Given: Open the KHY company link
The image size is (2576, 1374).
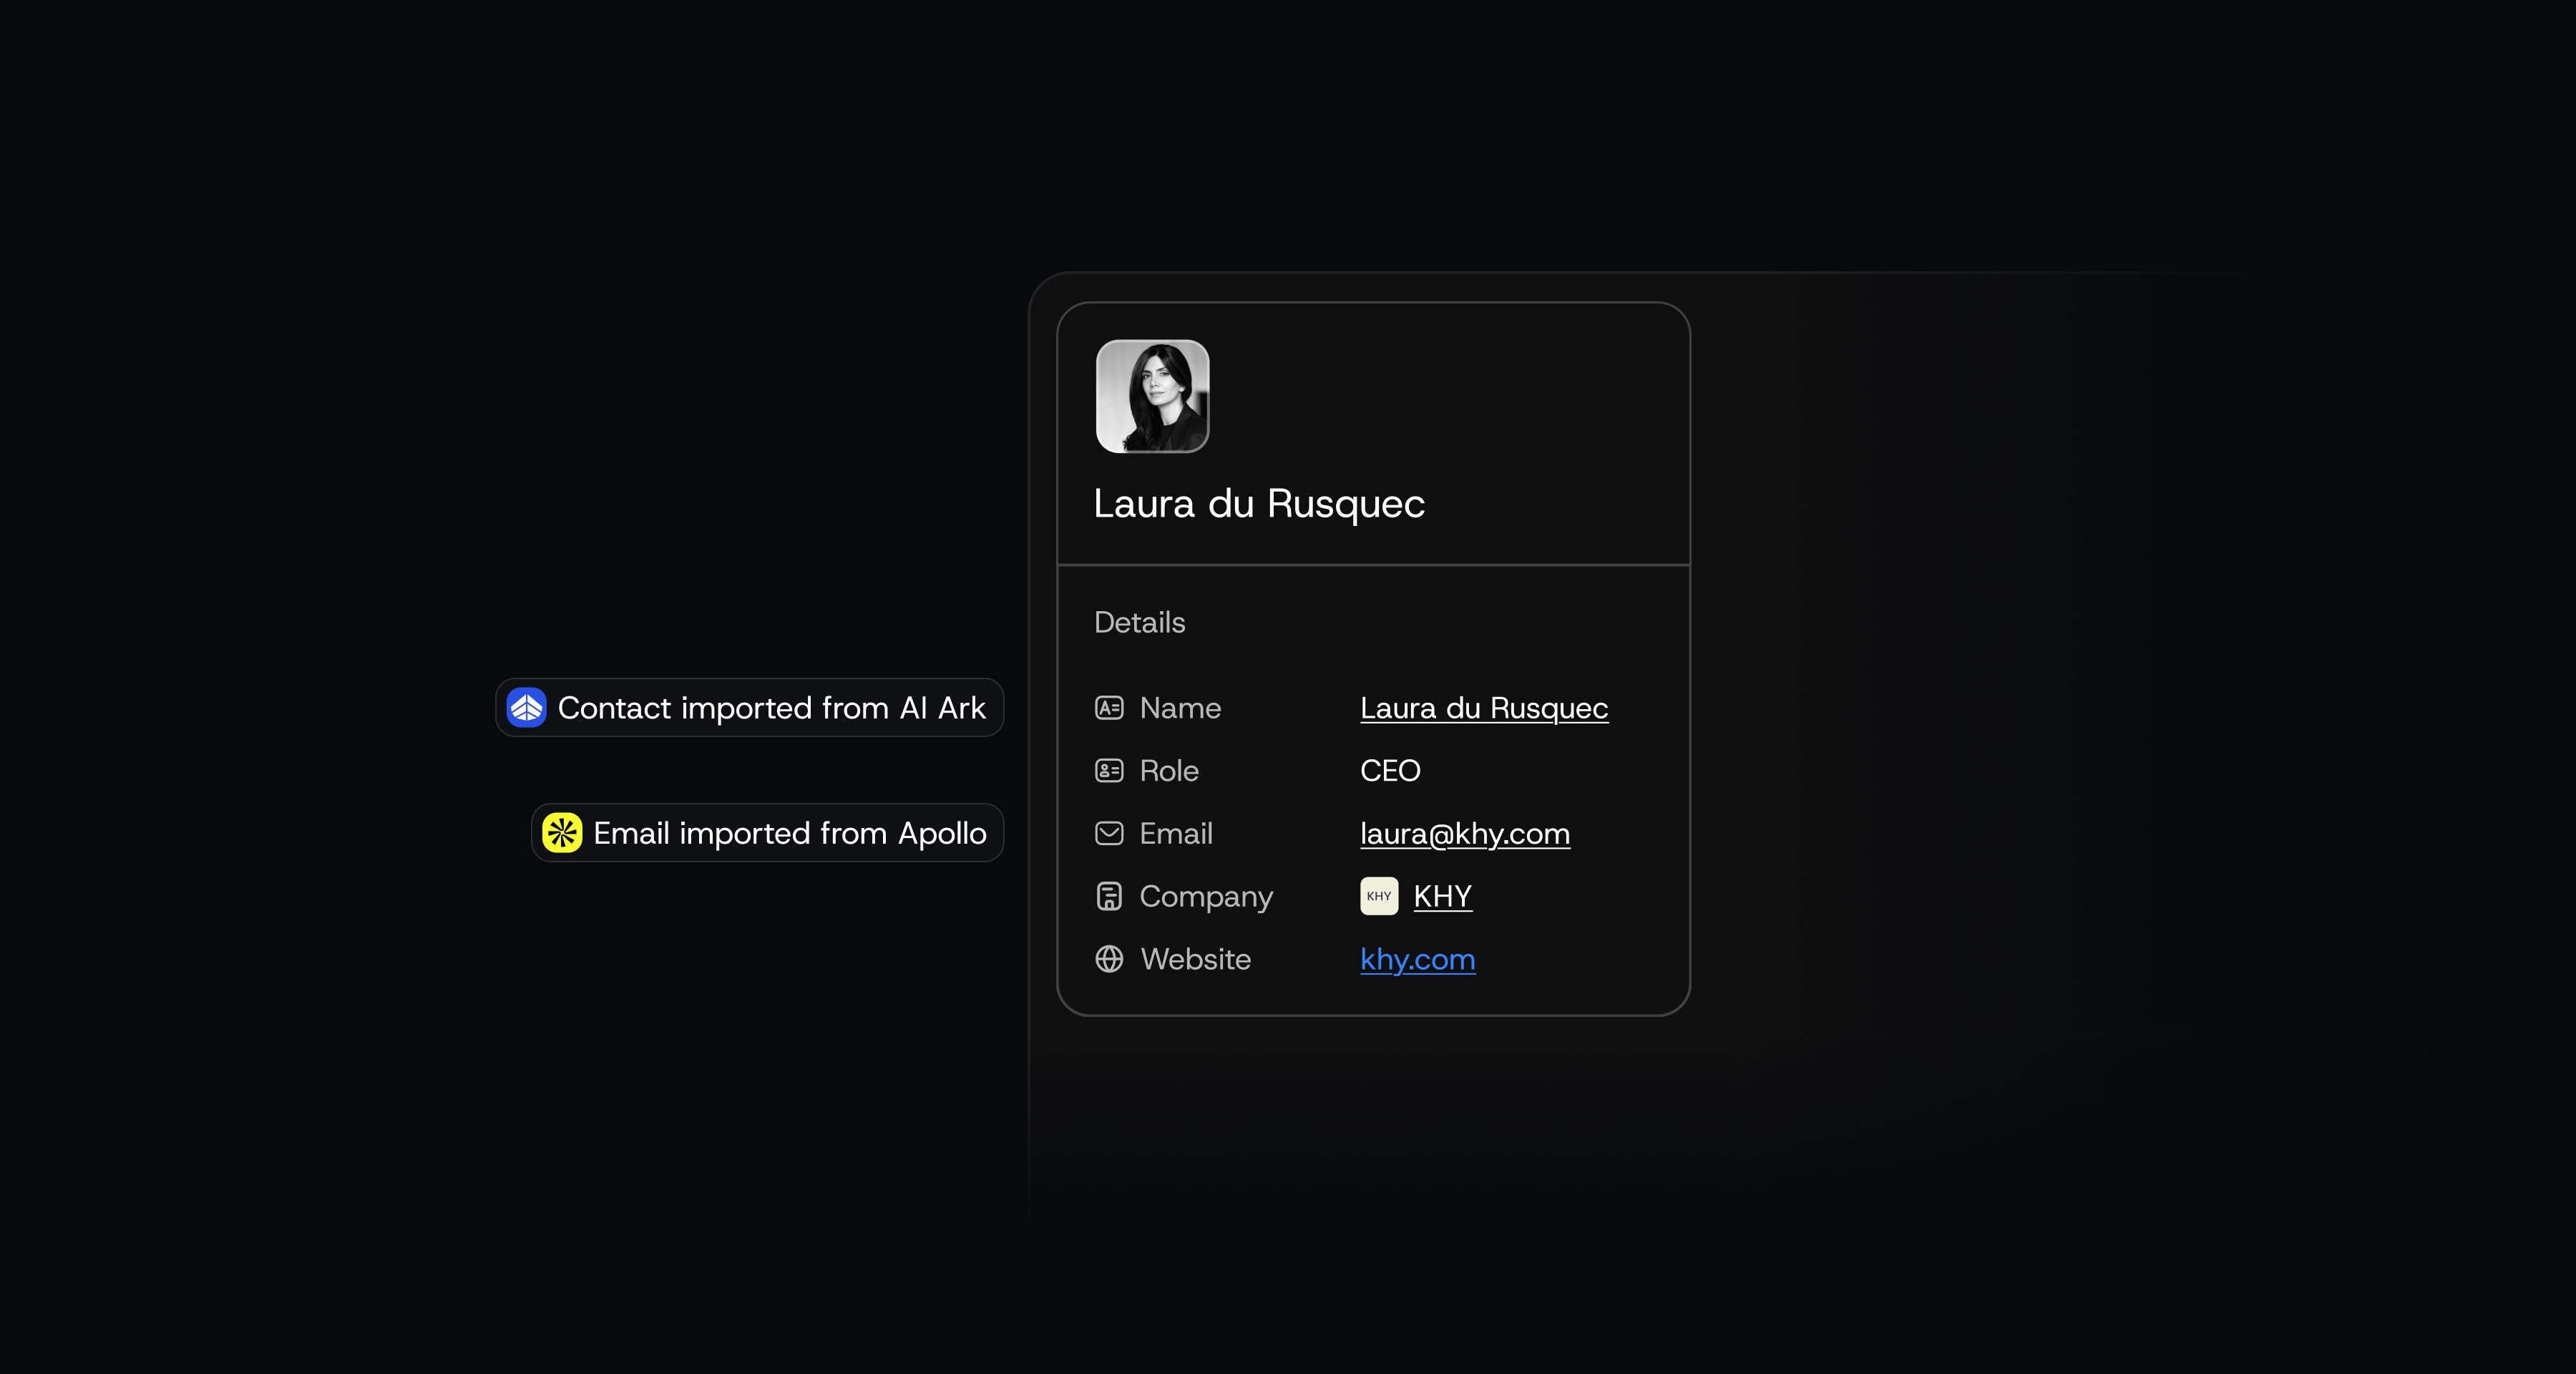Looking at the screenshot, I should point(1442,896).
